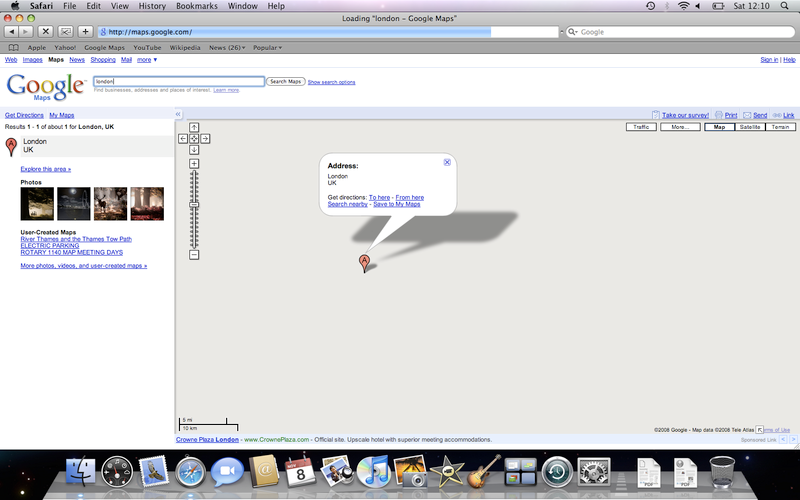Switch to the Terrain map view
Image resolution: width=800 pixels, height=500 pixels.
(781, 127)
